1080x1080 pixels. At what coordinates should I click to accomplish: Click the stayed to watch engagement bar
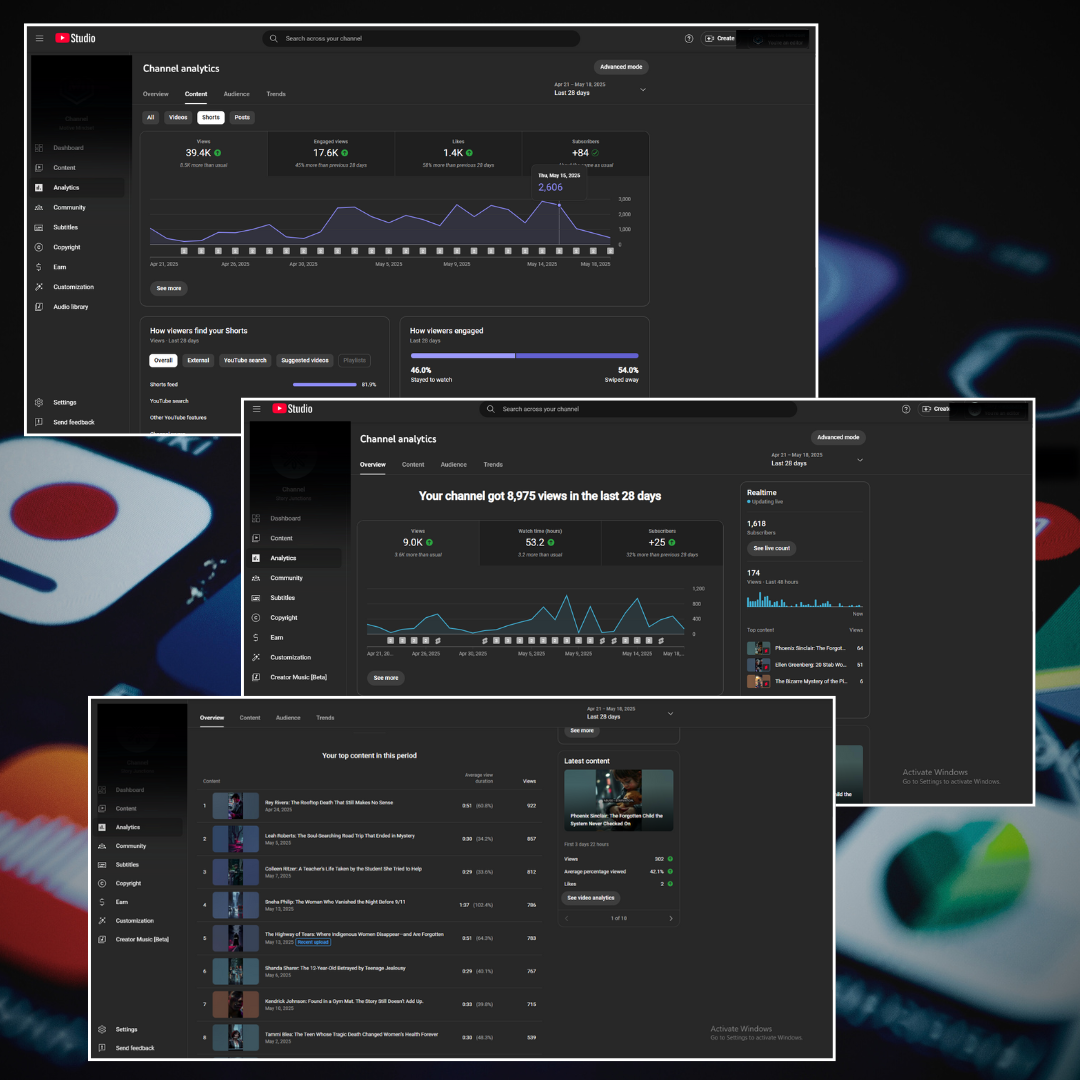463,356
